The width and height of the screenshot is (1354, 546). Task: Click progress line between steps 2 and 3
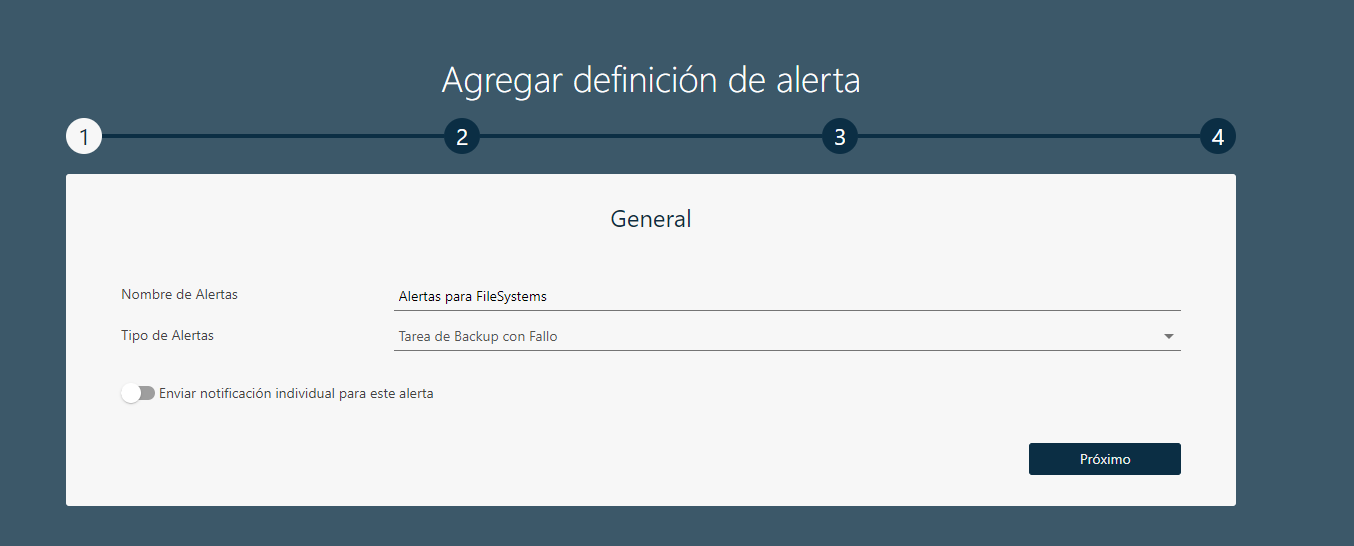click(651, 136)
